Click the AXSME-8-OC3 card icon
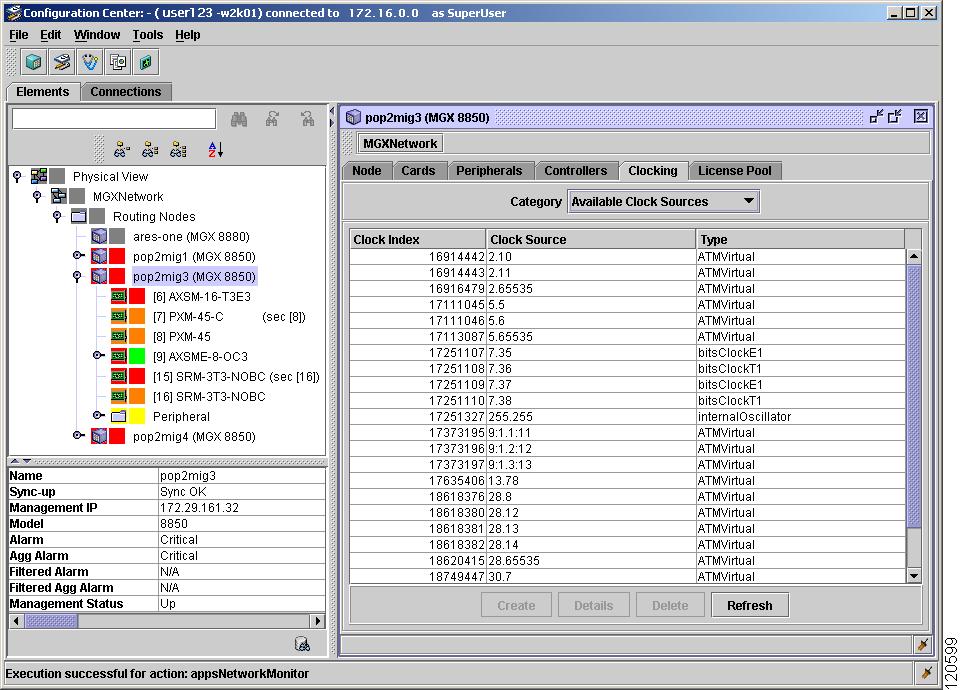The image size is (962, 690). tap(119, 356)
